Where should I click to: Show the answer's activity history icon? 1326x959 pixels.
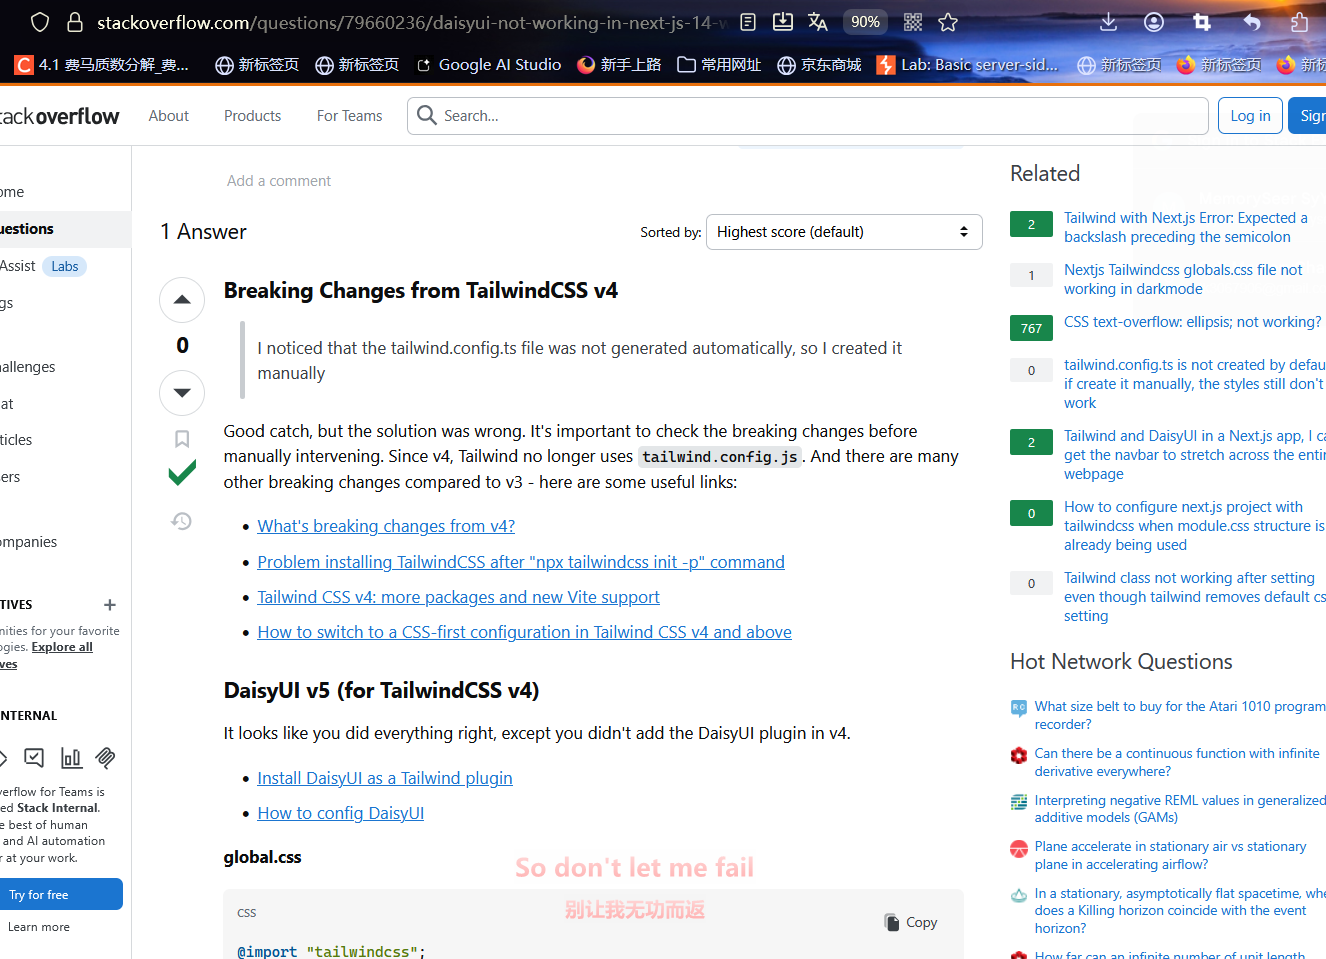pos(182,521)
